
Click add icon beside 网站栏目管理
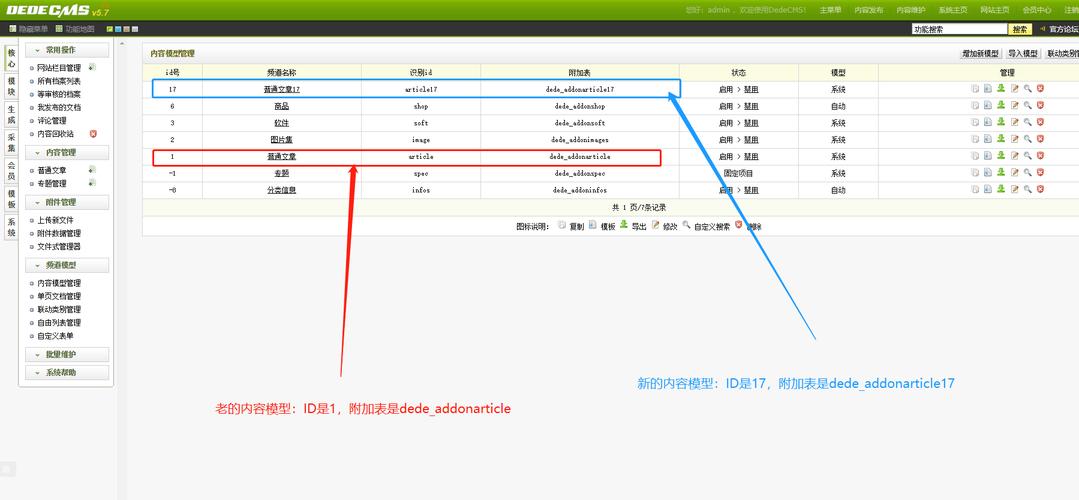click(x=92, y=67)
